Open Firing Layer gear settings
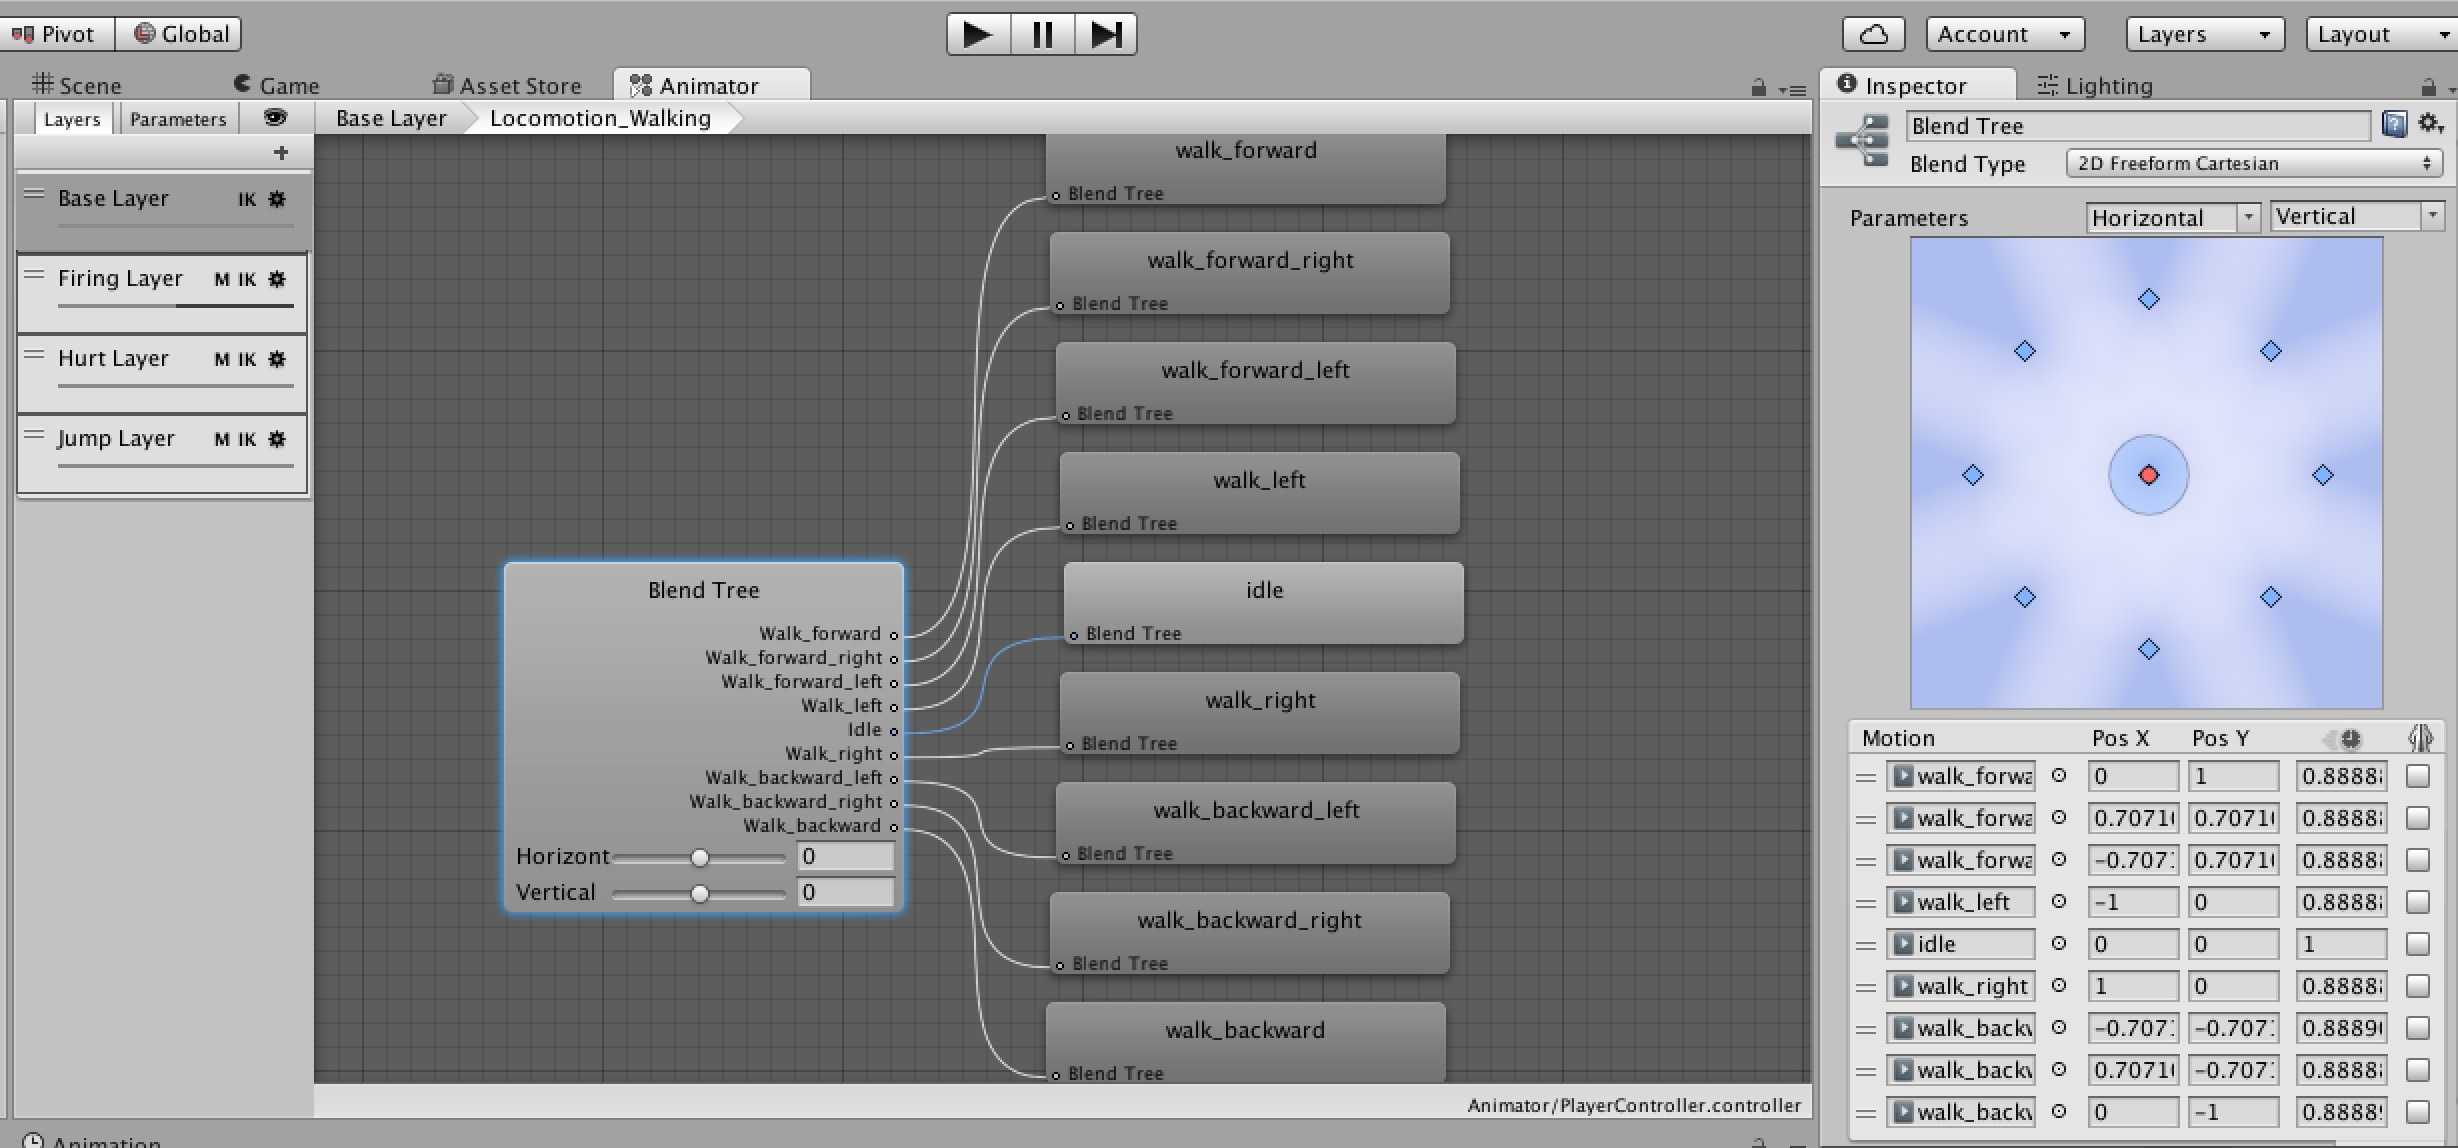2458x1148 pixels. 277,279
